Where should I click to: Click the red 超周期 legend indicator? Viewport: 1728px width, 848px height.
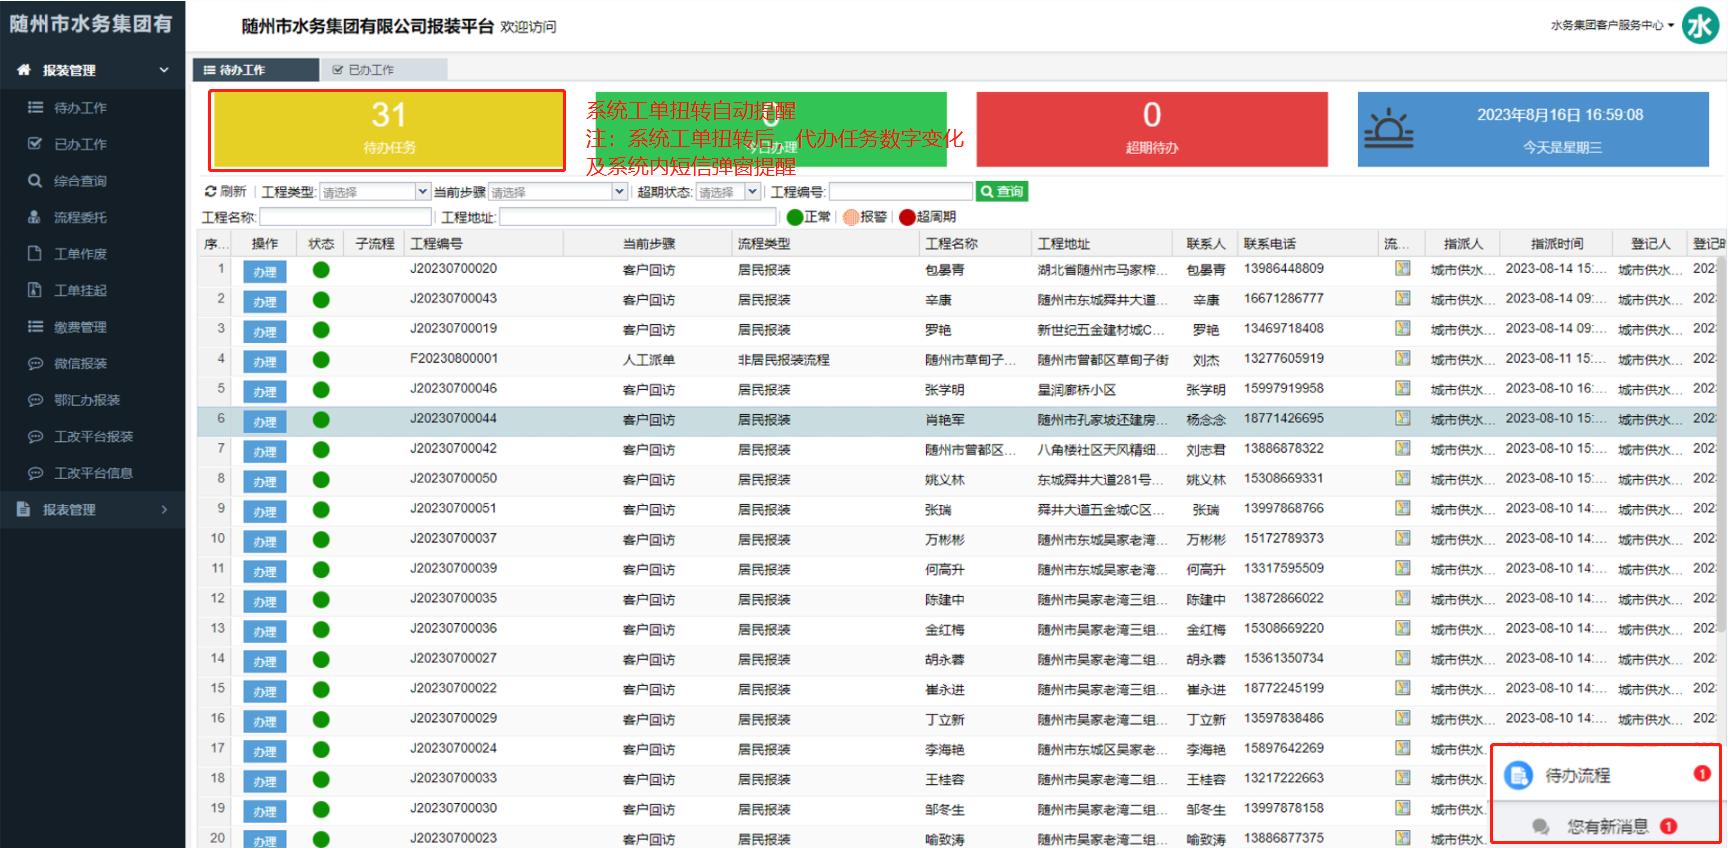(907, 217)
